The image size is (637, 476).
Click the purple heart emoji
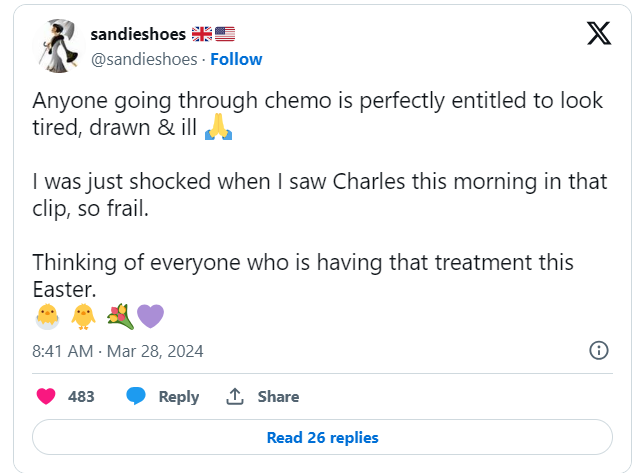pos(150,317)
